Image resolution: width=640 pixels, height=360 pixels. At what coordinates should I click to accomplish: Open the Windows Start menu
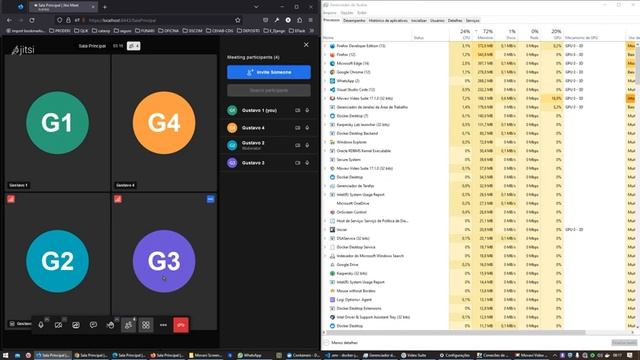coord(6,356)
